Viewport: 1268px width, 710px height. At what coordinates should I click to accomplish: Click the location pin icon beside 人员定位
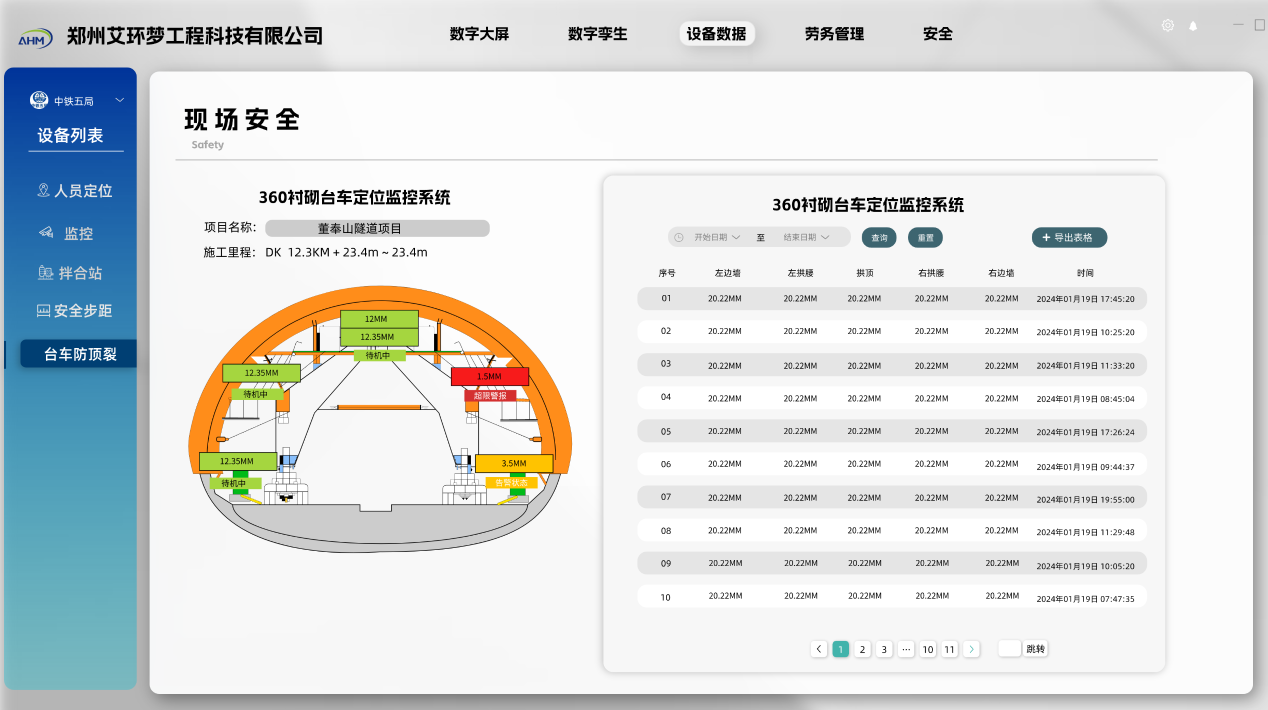[x=43, y=190]
